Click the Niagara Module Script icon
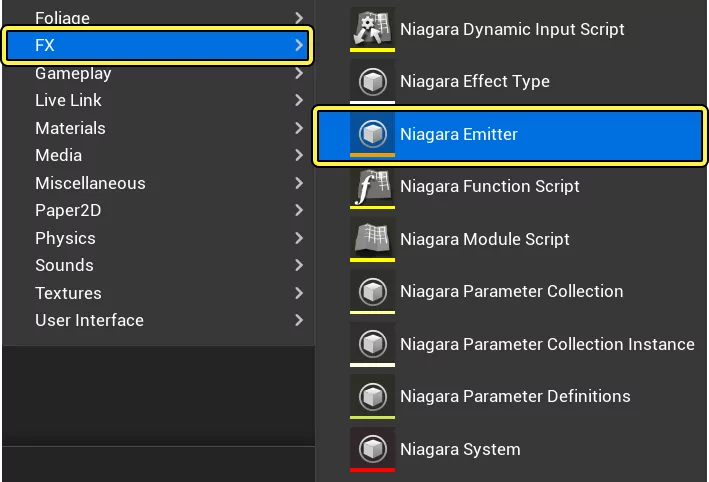Viewport: 709px width, 482px height. coord(372,239)
